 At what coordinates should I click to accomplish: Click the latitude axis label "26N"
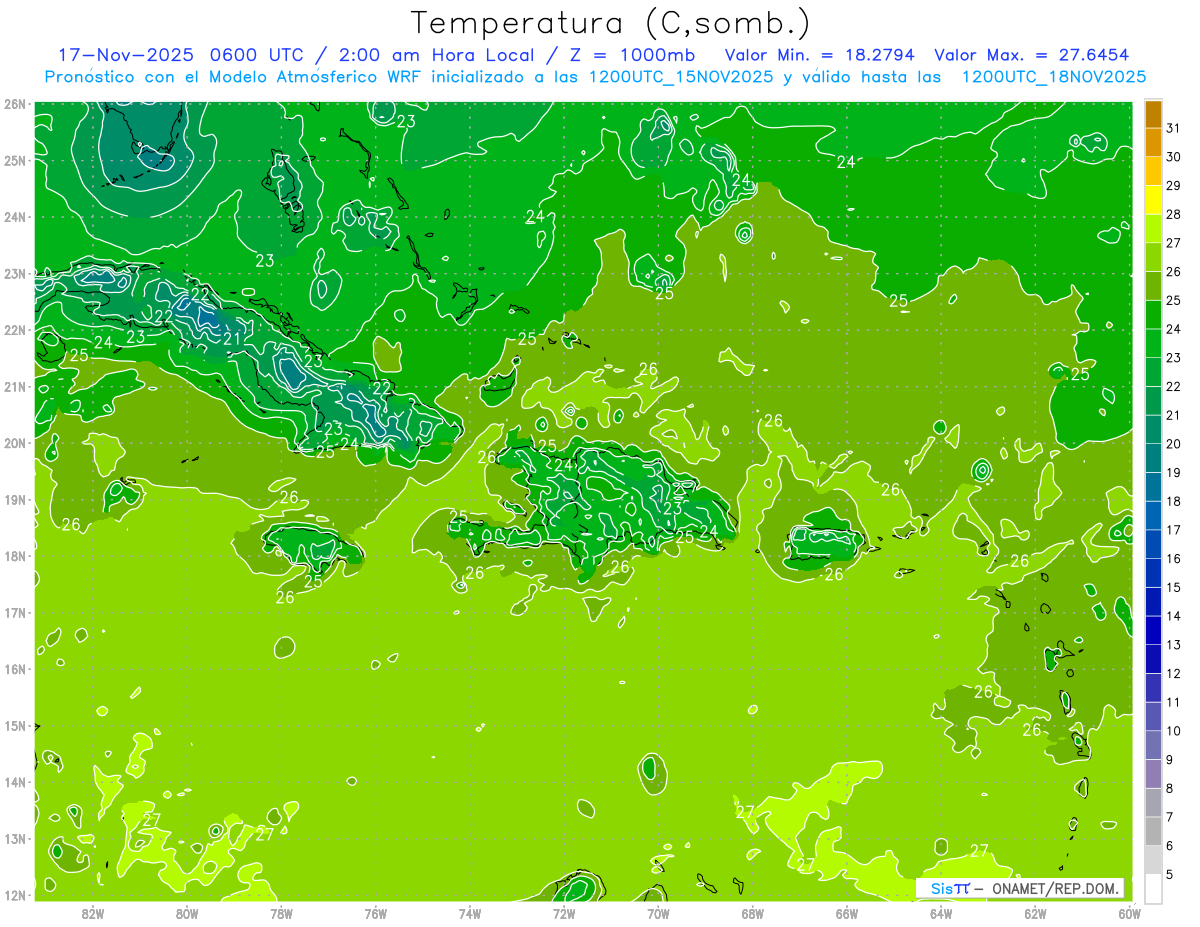(x=14, y=104)
